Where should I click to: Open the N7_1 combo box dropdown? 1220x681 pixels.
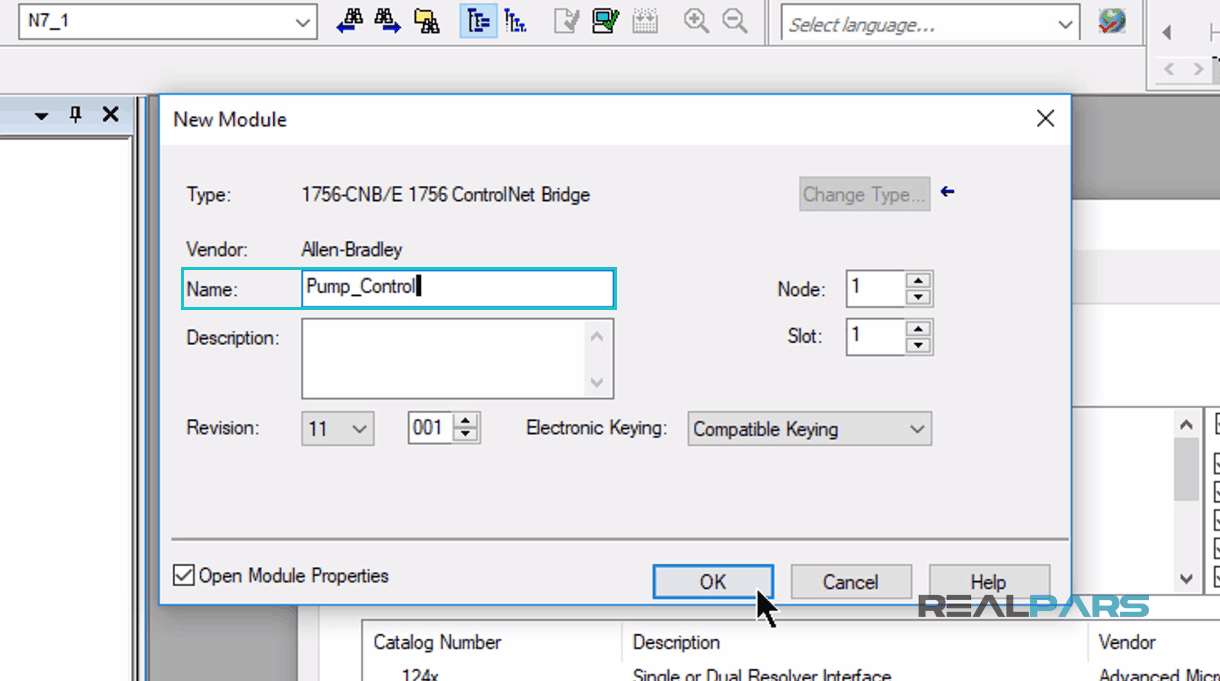pos(304,22)
